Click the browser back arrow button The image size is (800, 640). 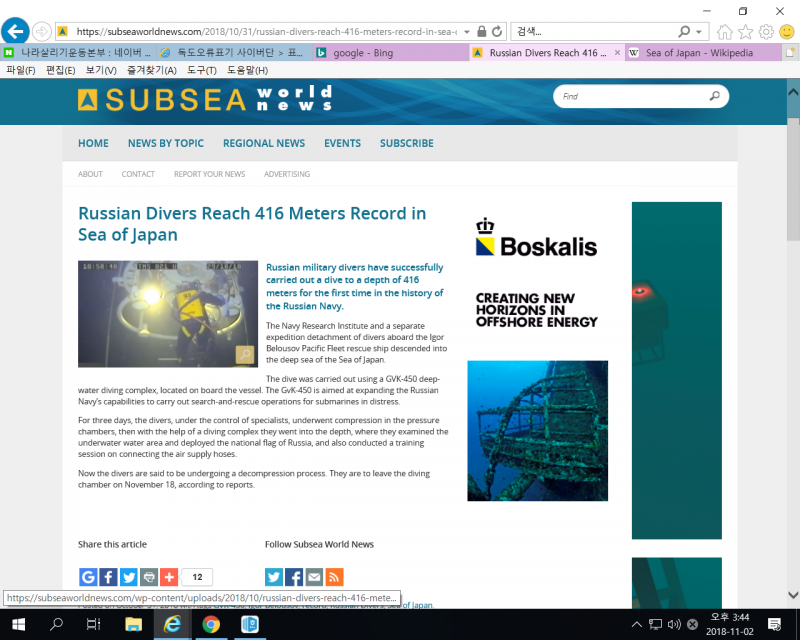(15, 31)
